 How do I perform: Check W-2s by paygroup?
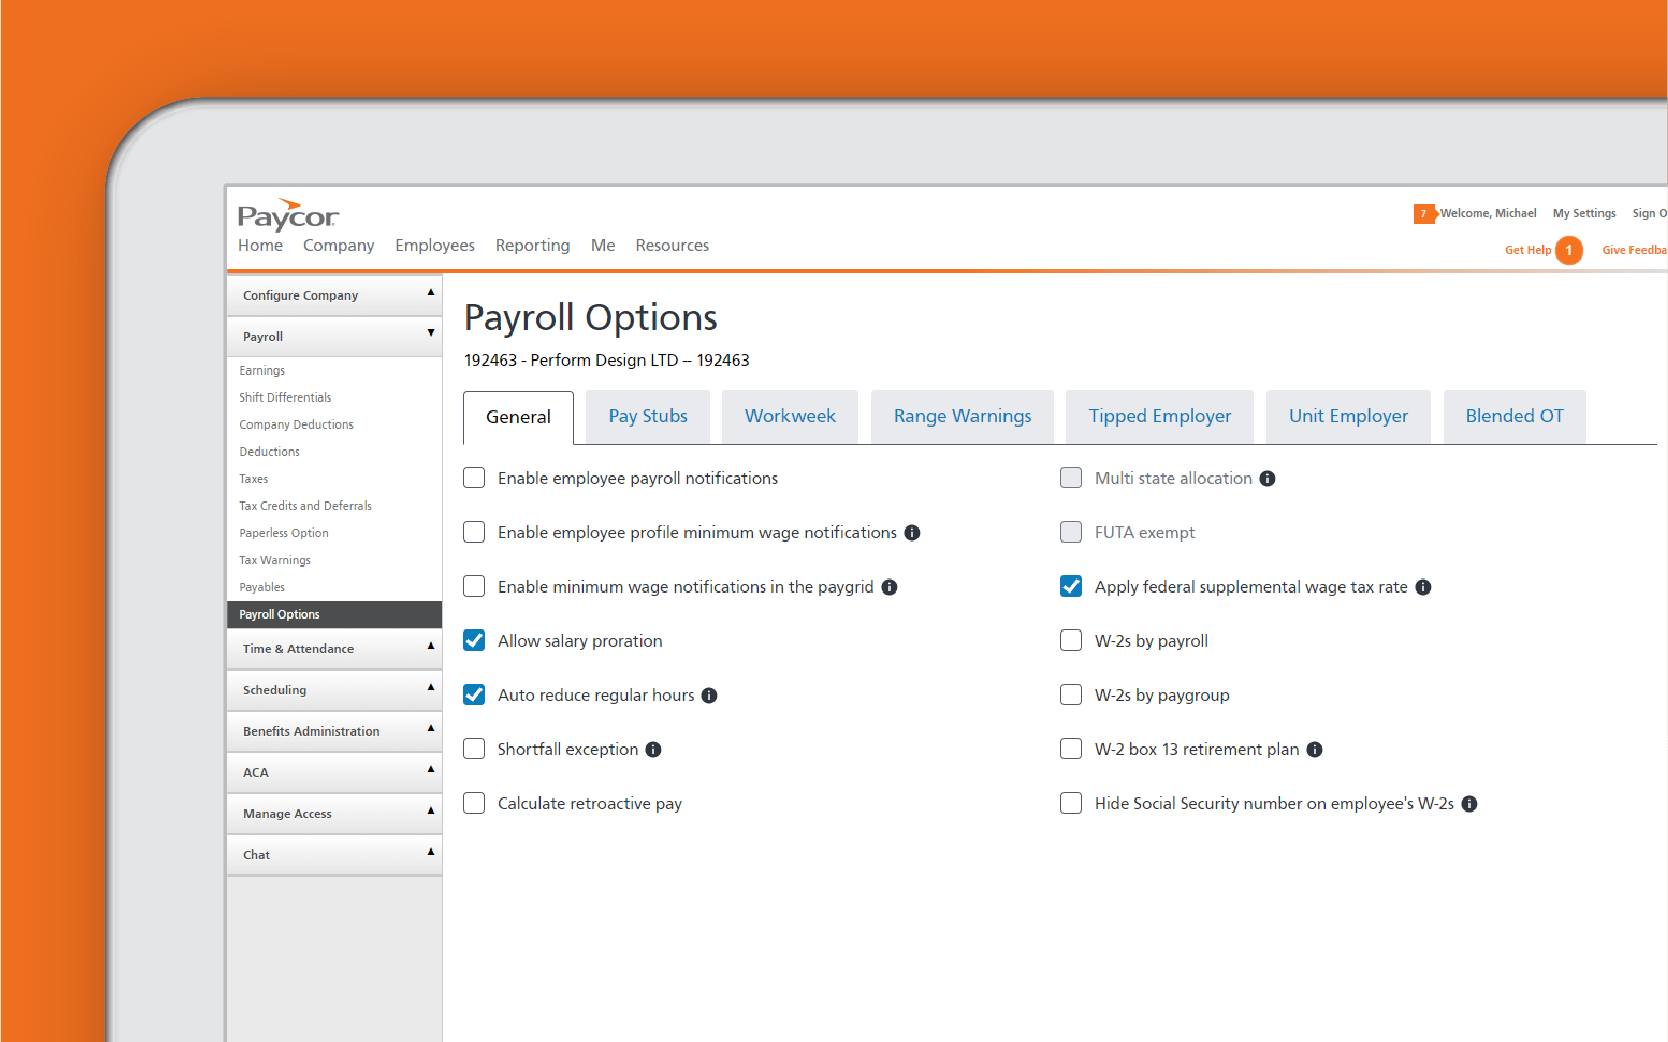click(x=1071, y=694)
